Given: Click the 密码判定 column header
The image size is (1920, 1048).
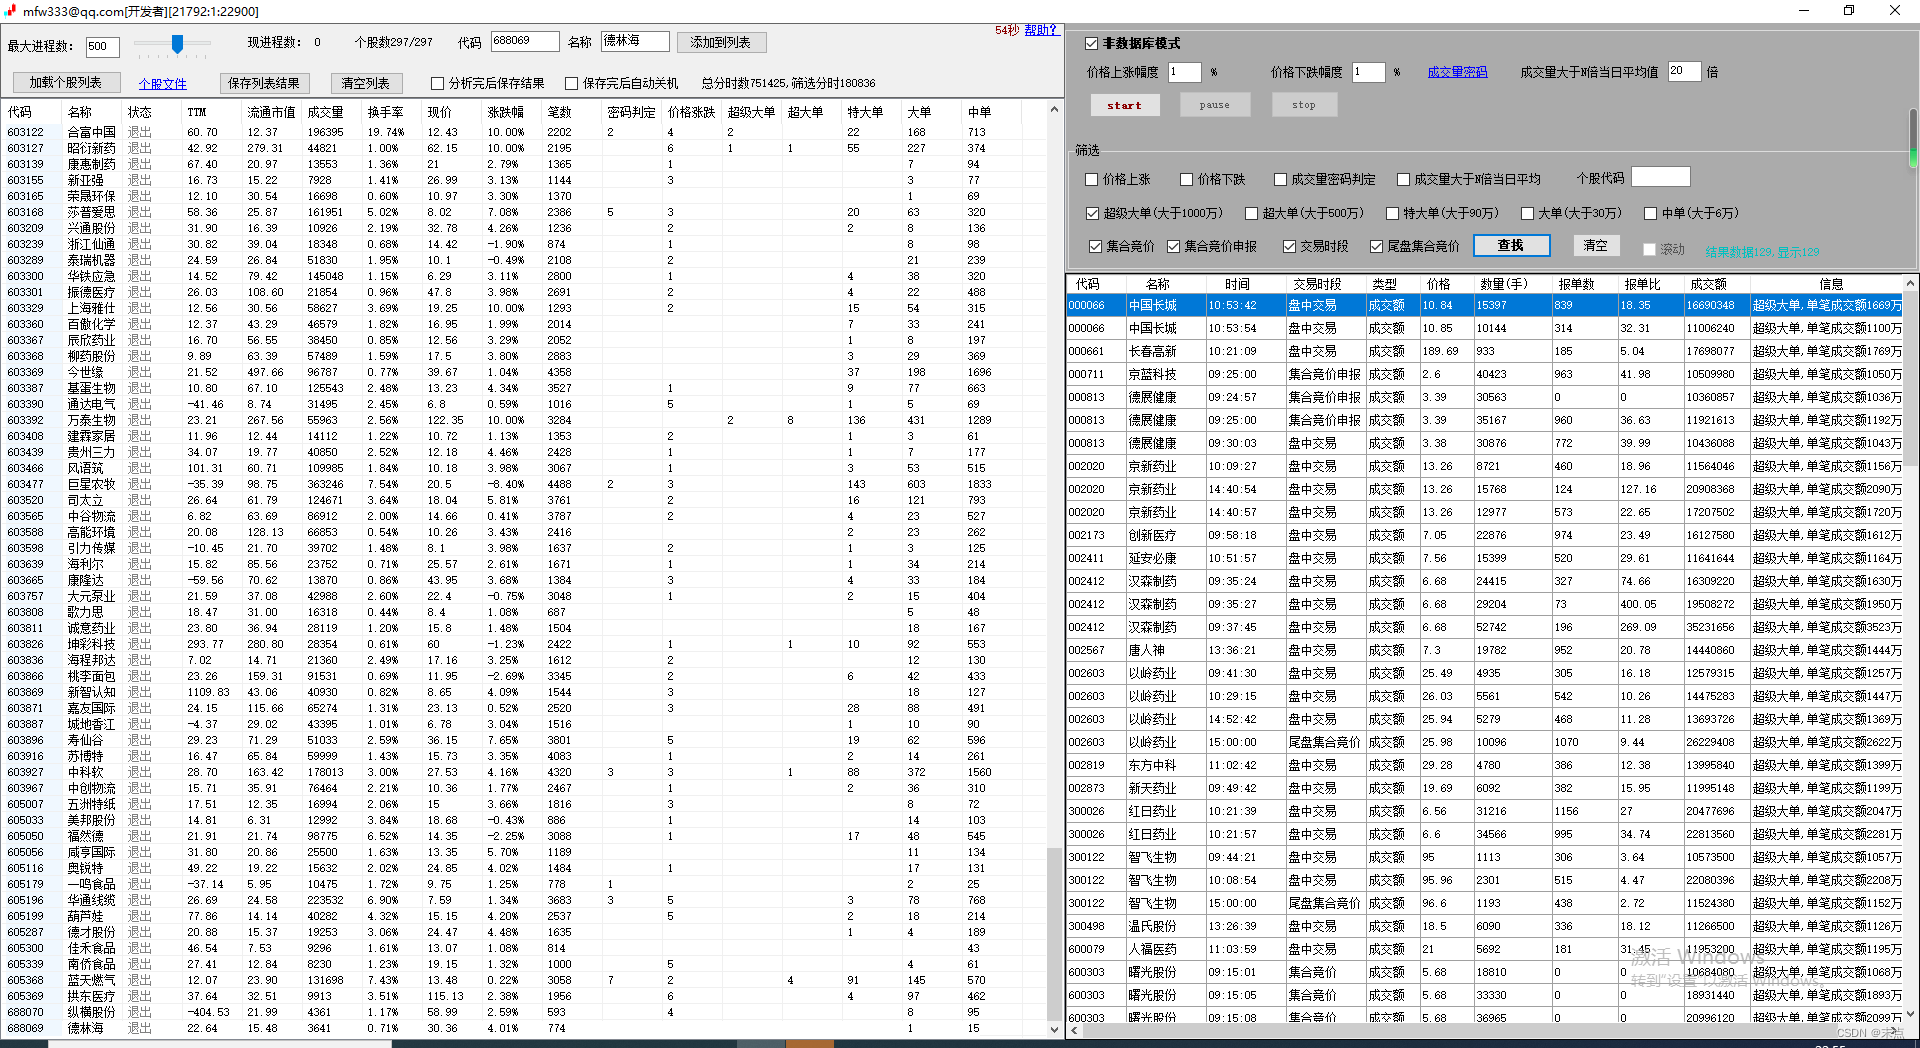Looking at the screenshot, I should (631, 112).
